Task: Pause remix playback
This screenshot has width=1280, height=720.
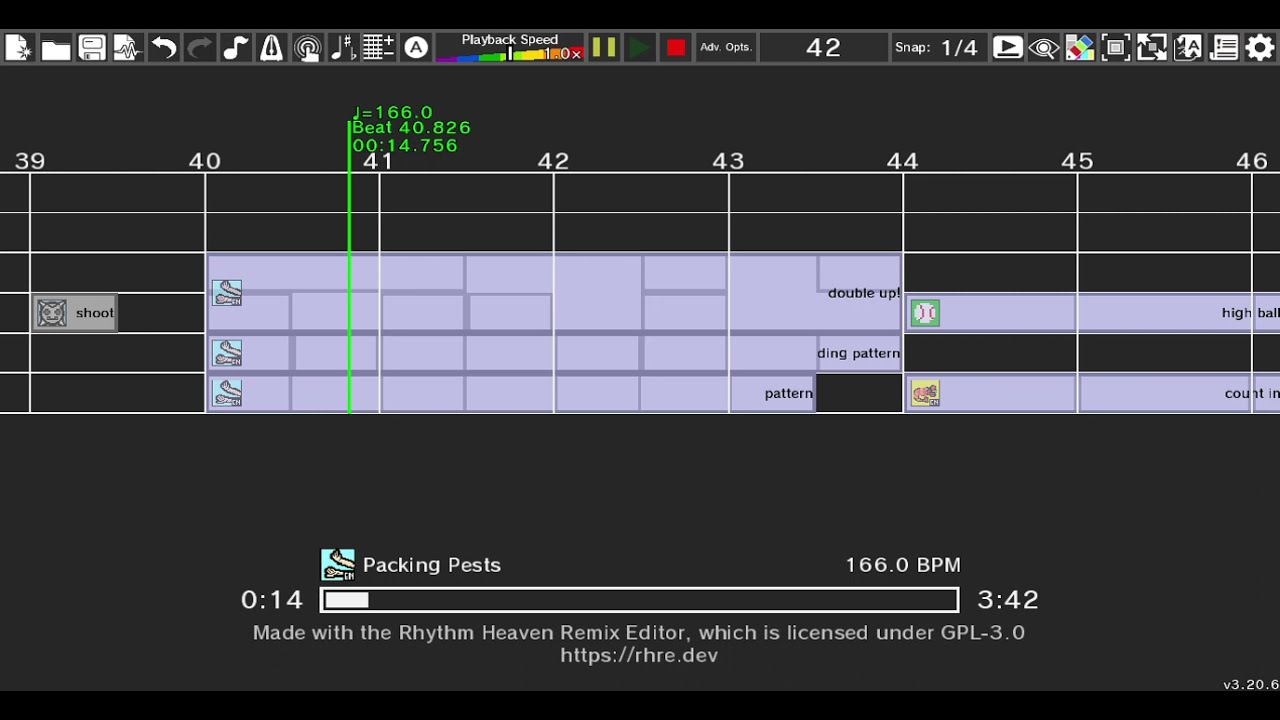Action: pyautogui.click(x=603, y=48)
